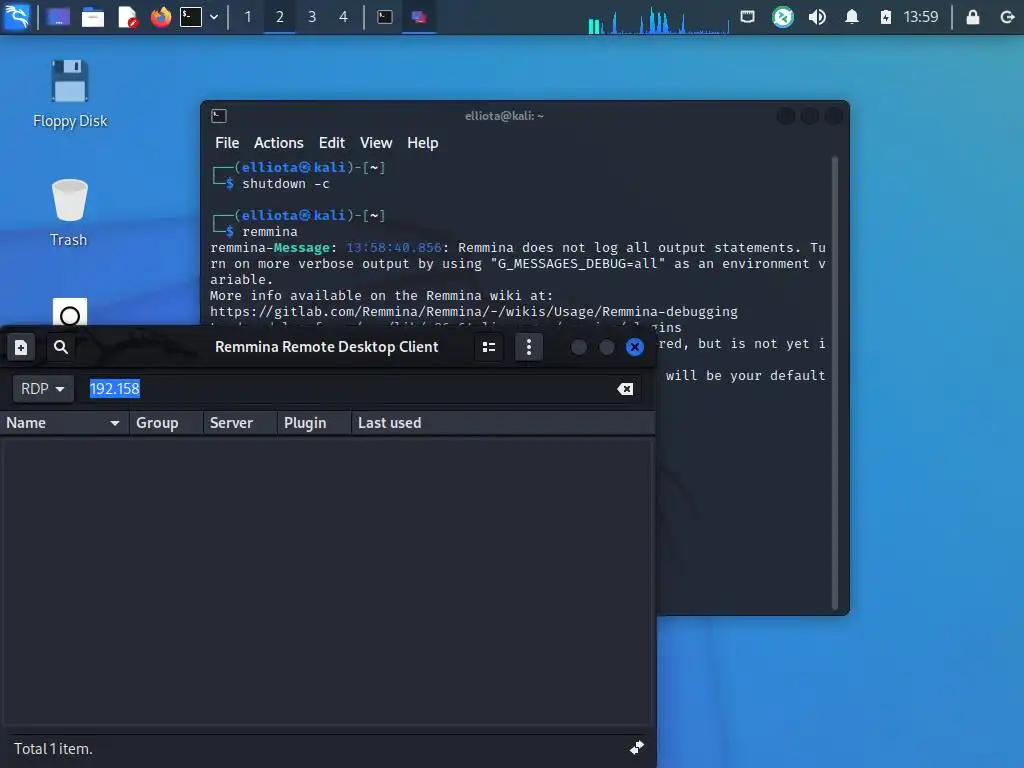
Task: Toggle the Remmina search bar
Action: click(61, 347)
